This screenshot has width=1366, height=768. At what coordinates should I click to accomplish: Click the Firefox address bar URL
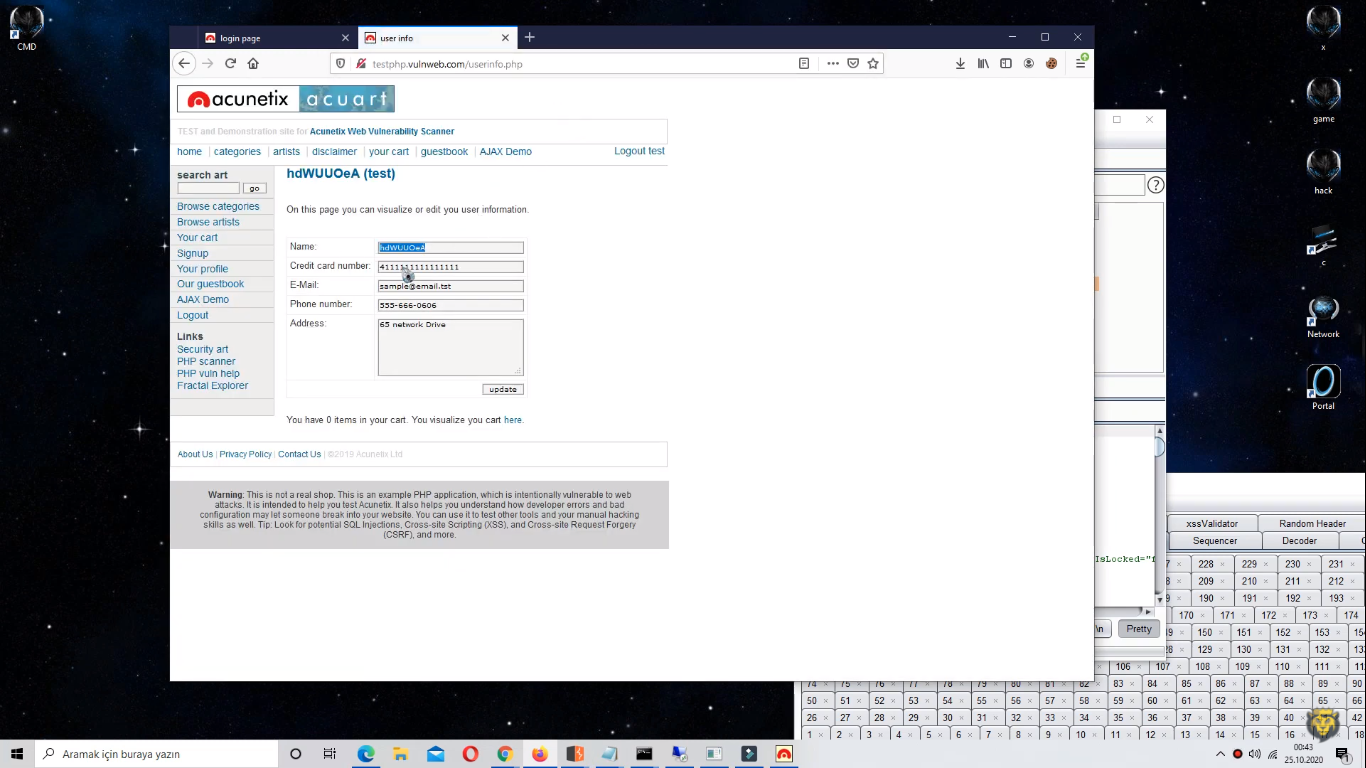pyautogui.click(x=447, y=64)
